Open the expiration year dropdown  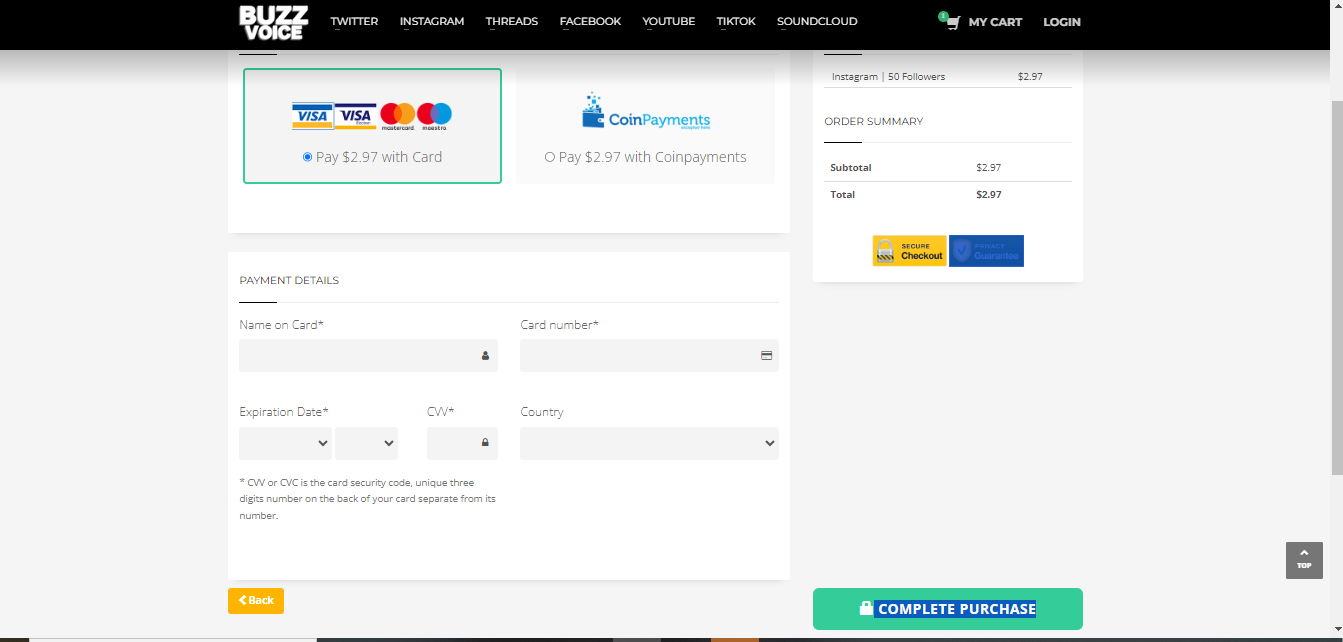coord(366,443)
